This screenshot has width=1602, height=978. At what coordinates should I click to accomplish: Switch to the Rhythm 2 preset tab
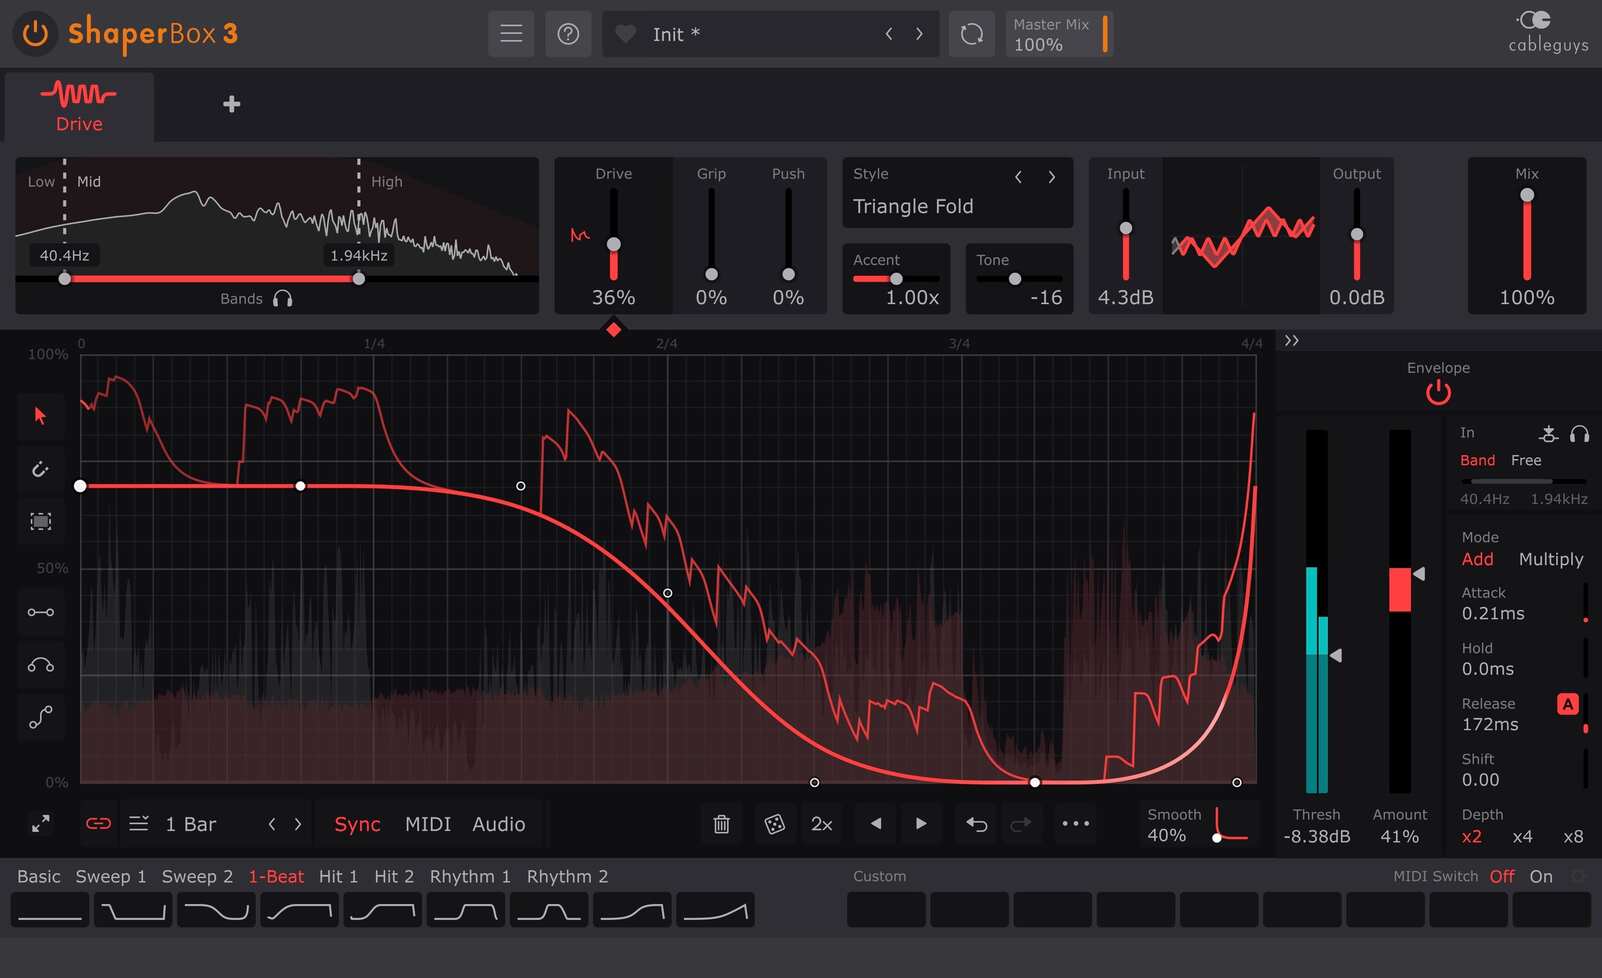(x=567, y=876)
